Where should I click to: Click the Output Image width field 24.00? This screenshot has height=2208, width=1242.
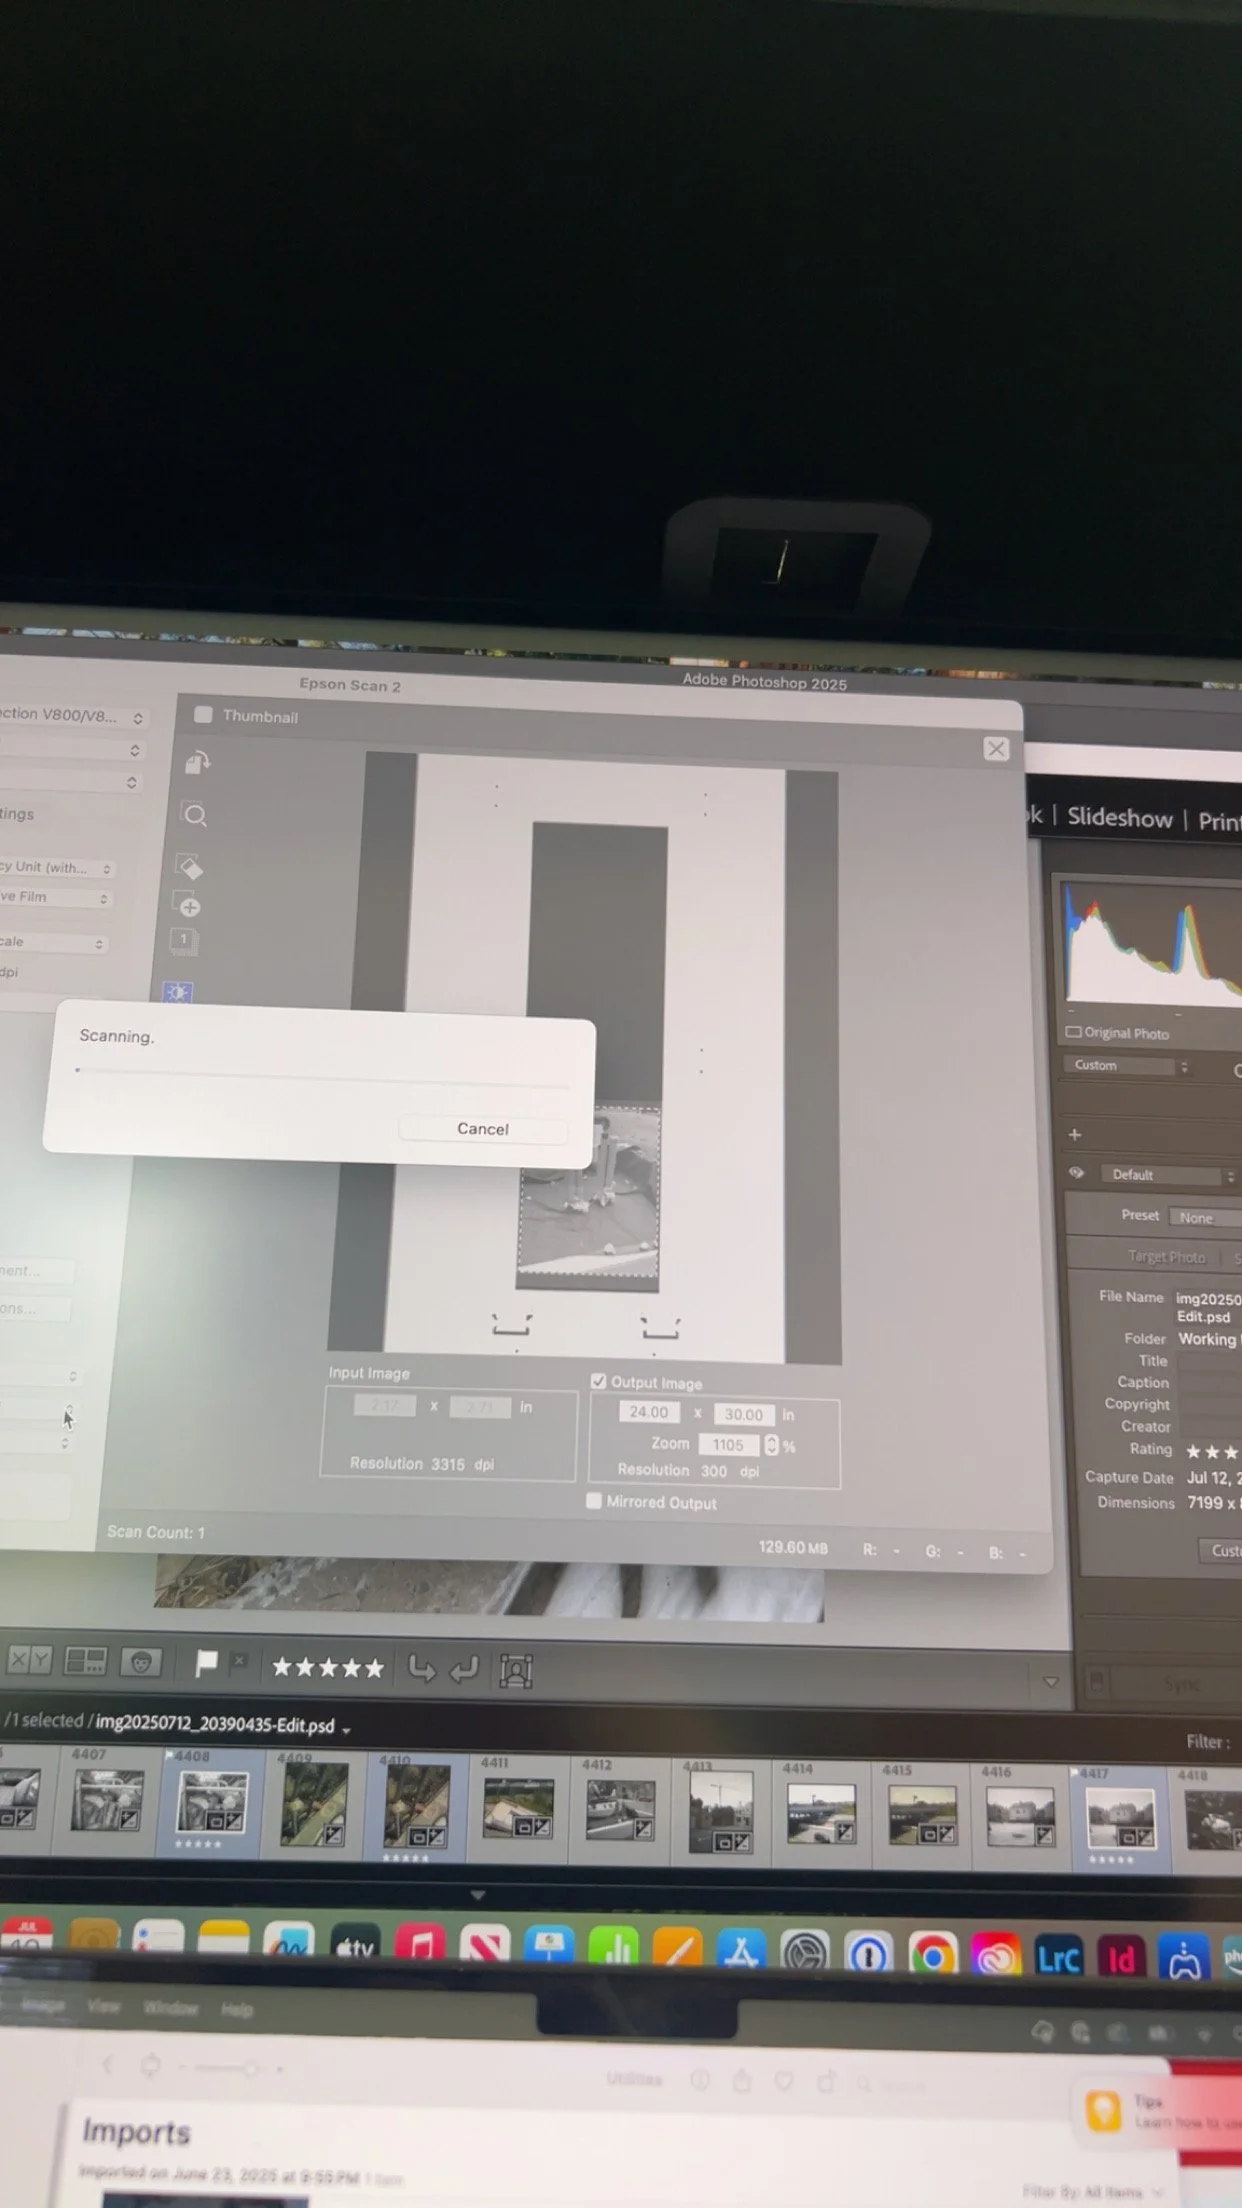pos(649,1412)
